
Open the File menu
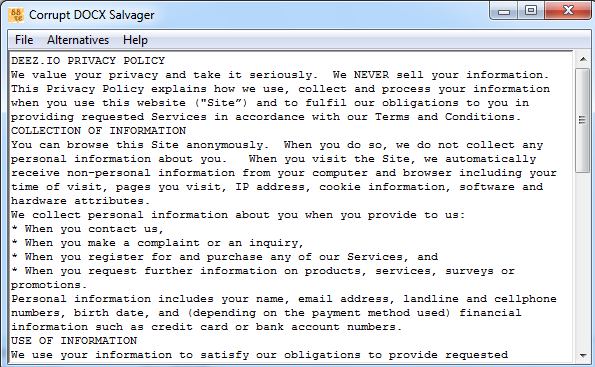point(24,40)
